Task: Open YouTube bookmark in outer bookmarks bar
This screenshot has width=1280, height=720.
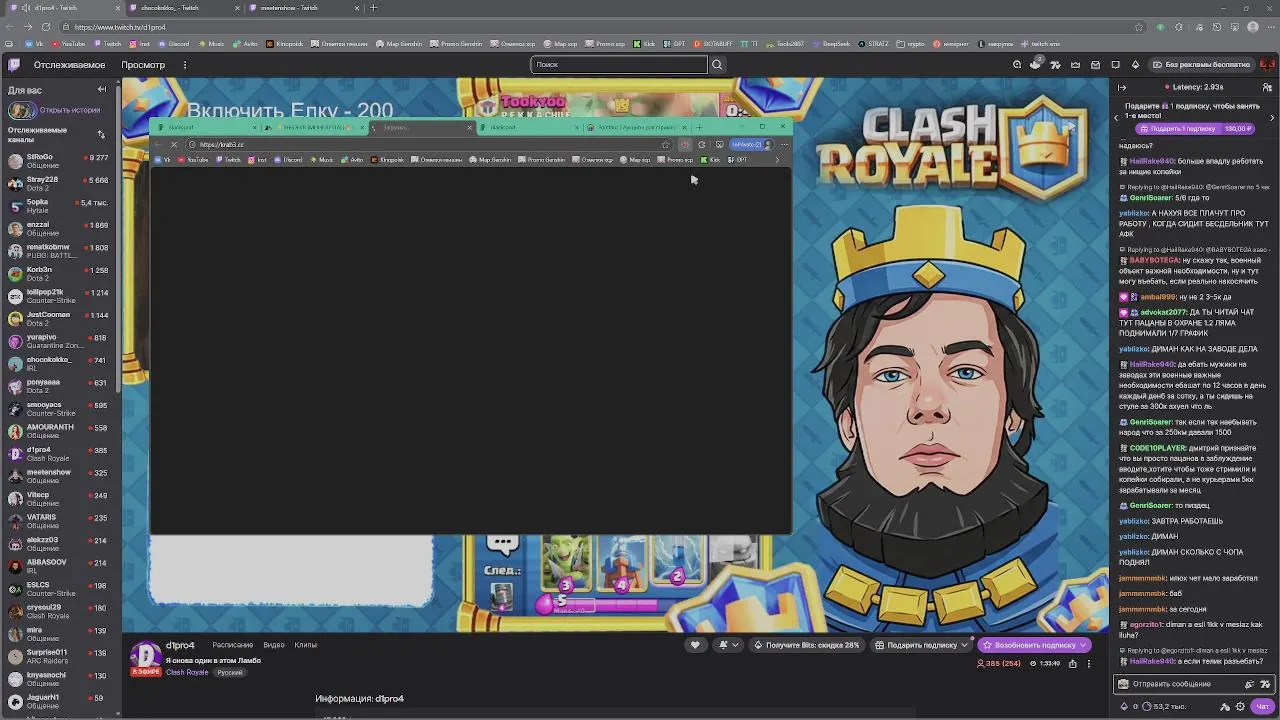Action: point(69,44)
